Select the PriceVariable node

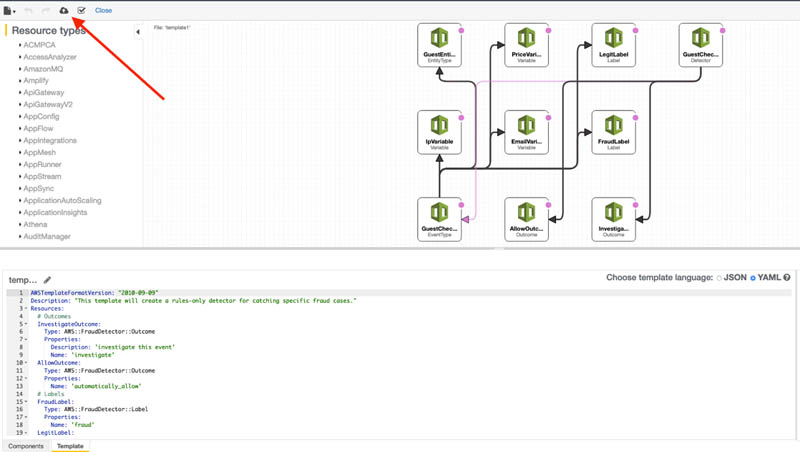527,45
